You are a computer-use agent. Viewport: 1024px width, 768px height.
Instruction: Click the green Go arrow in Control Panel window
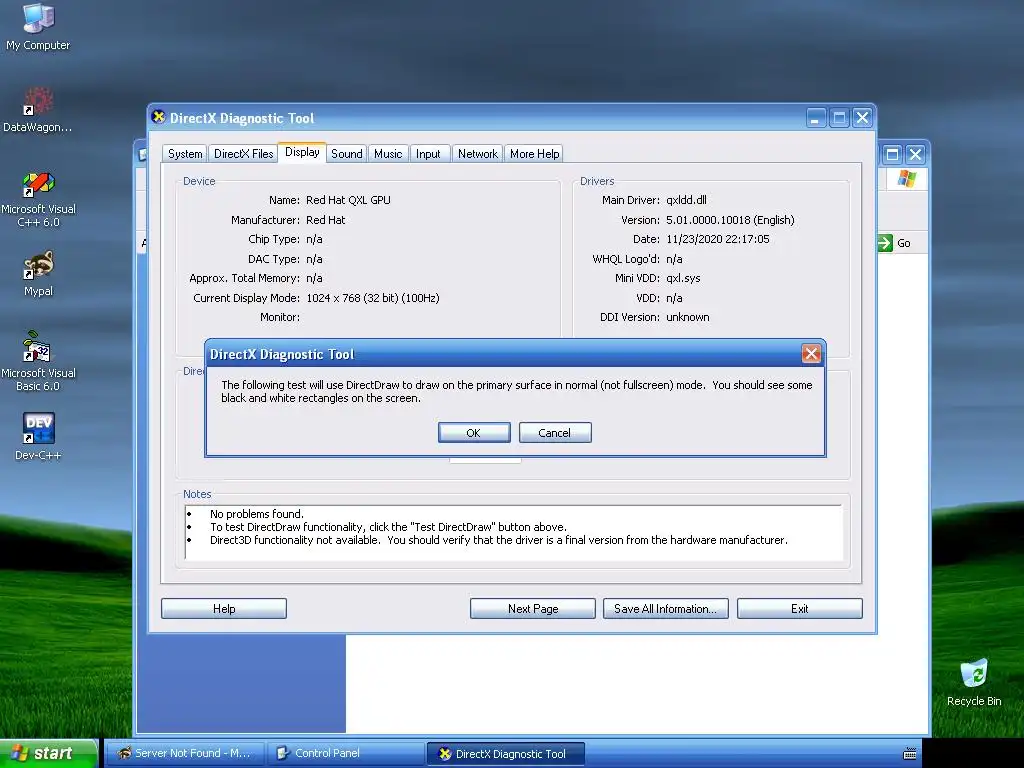(885, 243)
